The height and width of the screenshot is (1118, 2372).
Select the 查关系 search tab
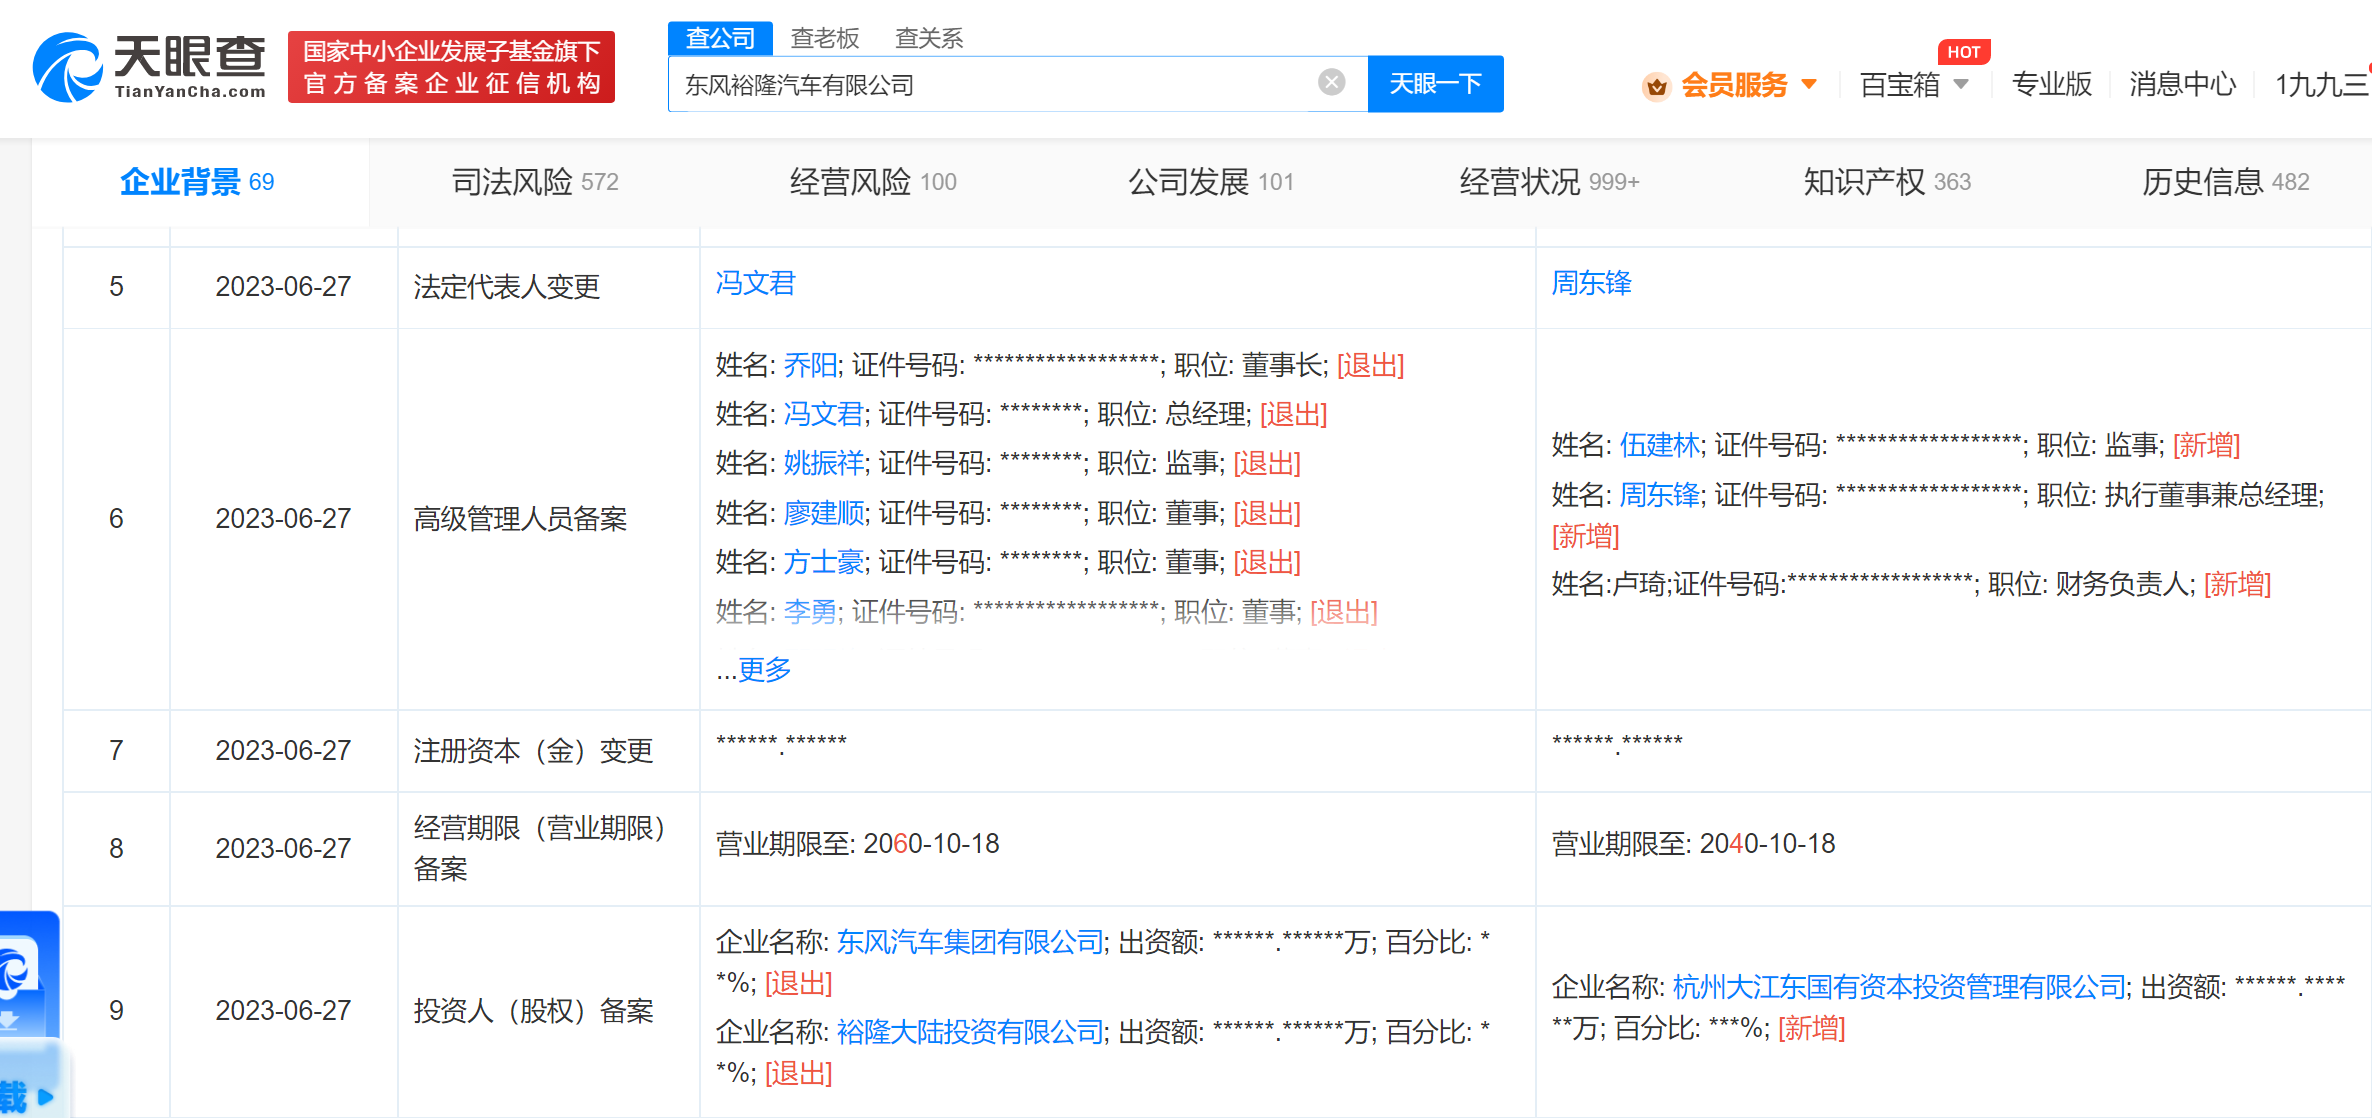coord(929,38)
